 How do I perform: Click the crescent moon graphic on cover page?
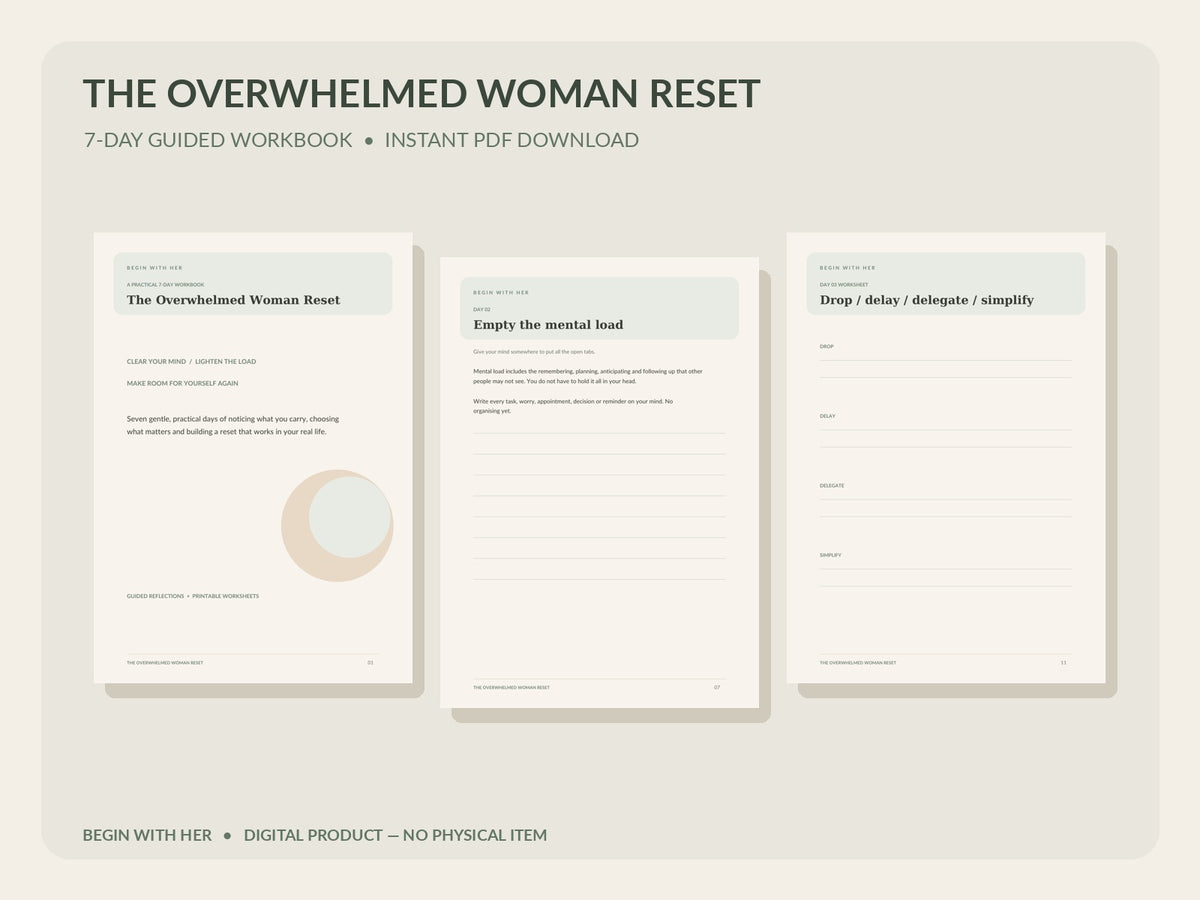tap(337, 526)
